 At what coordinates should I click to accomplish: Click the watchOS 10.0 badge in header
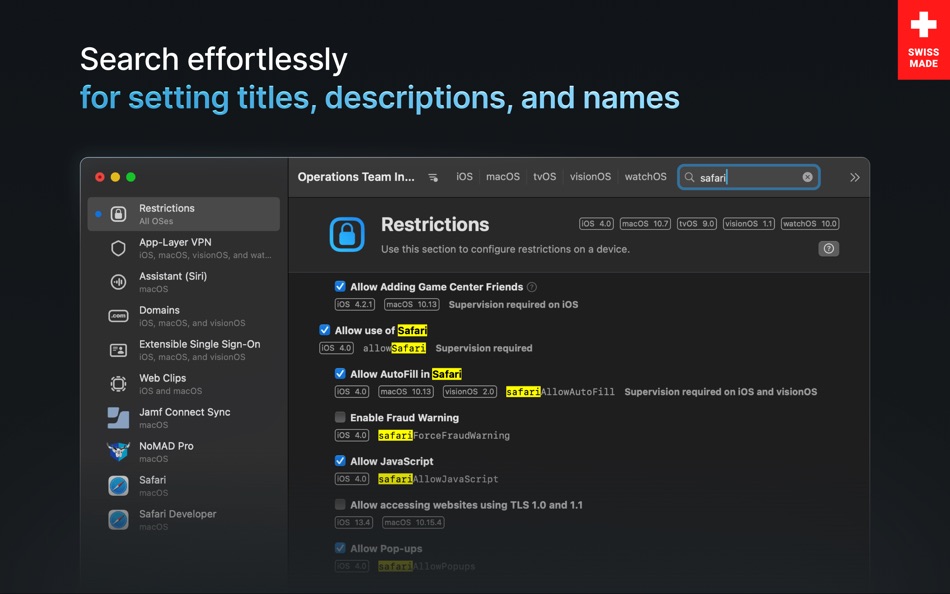coord(810,224)
